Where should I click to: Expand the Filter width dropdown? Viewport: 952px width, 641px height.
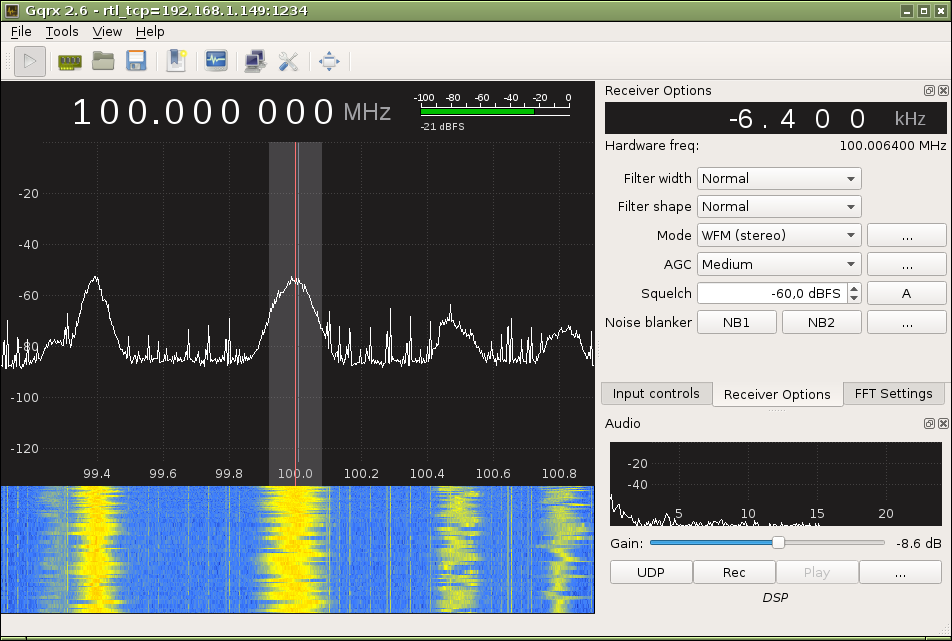[779, 178]
